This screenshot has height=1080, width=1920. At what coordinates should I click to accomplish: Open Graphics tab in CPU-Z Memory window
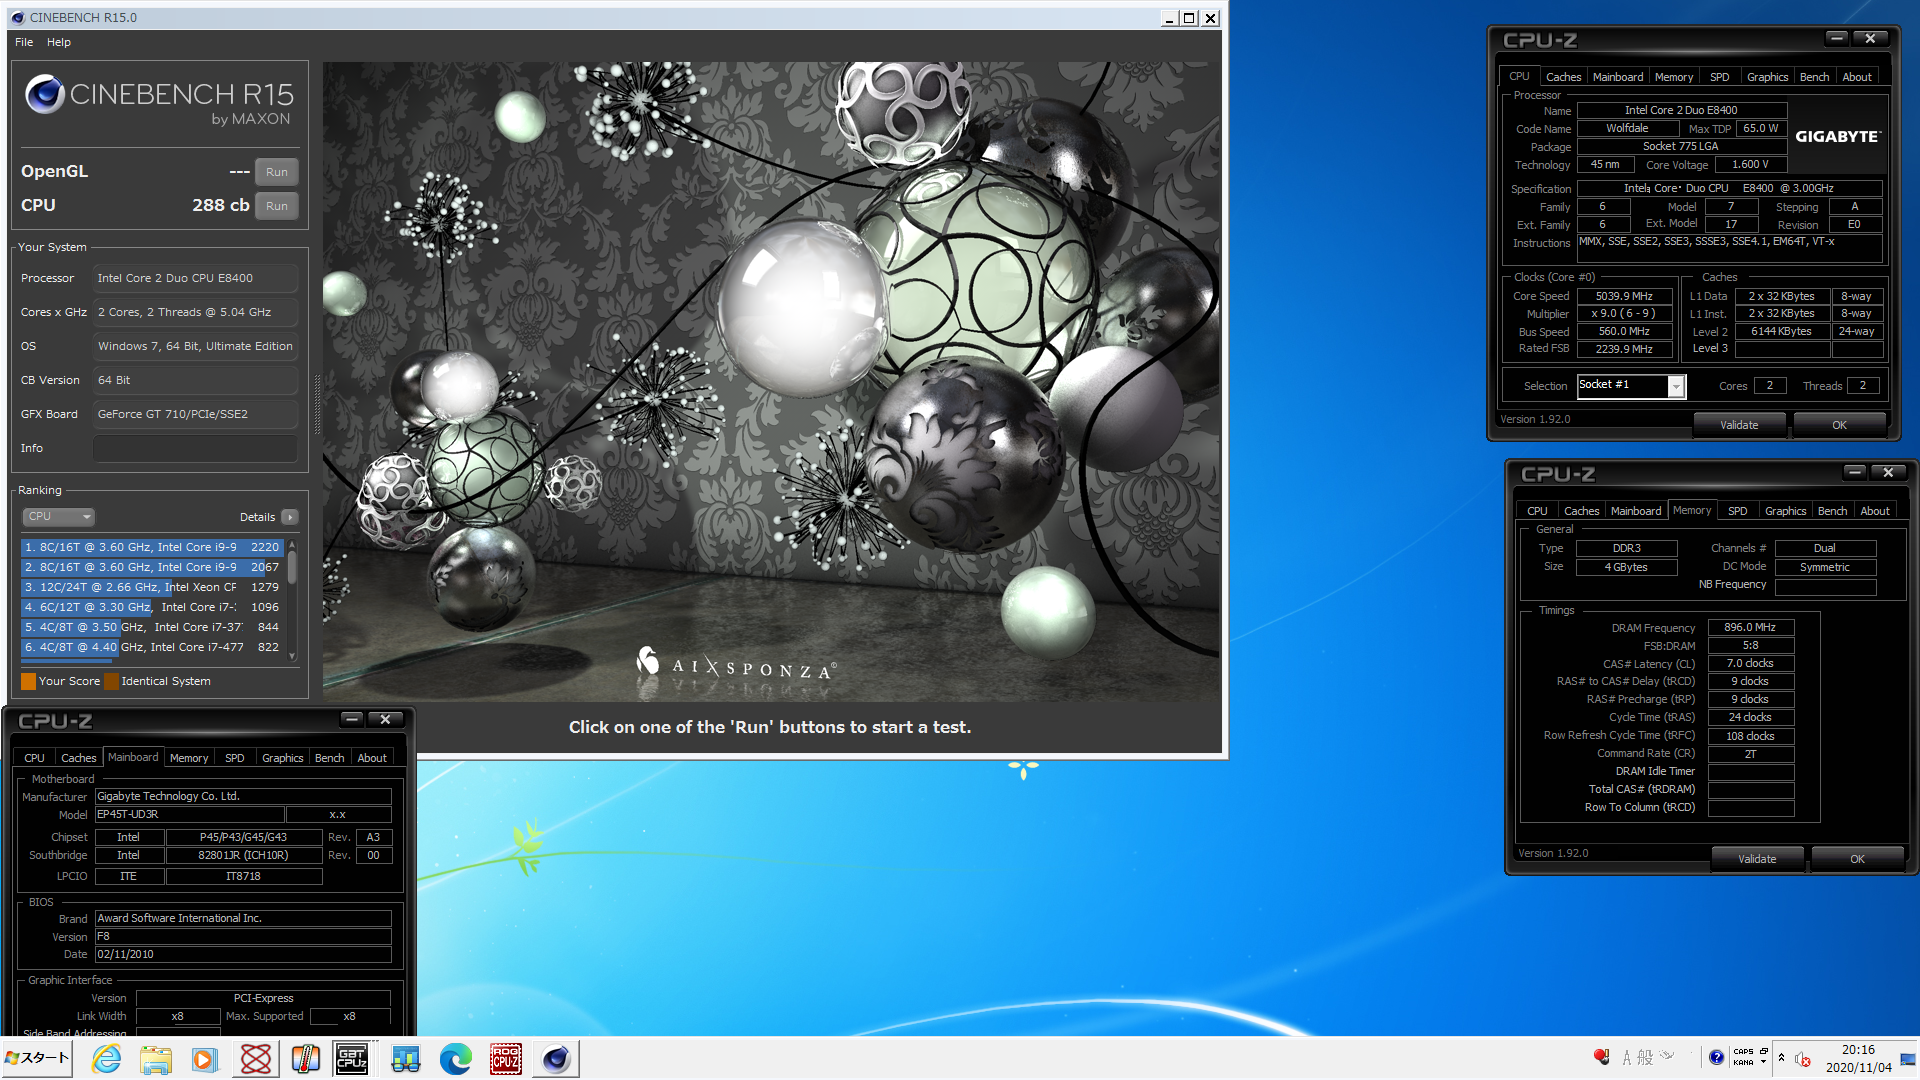(x=1785, y=511)
